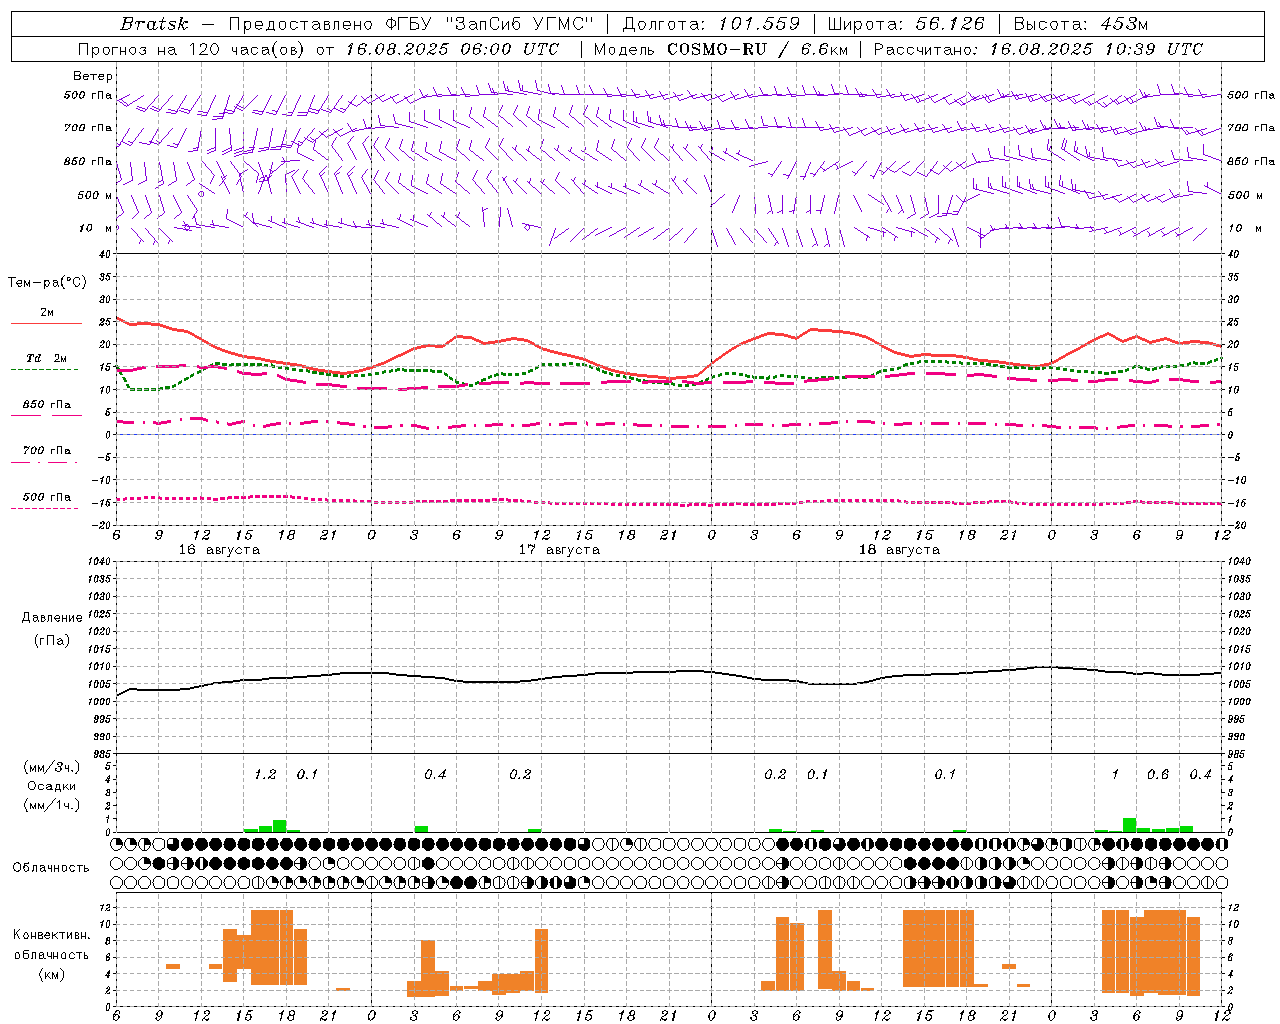Click the Широта: 56.126 value
Image resolution: width=1280 pixels, height=1024 pixels.
[906, 24]
